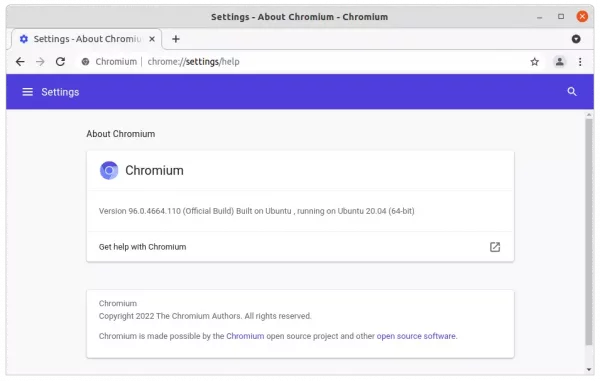Reload the page with the refresh icon
600x381 pixels.
click(x=60, y=62)
